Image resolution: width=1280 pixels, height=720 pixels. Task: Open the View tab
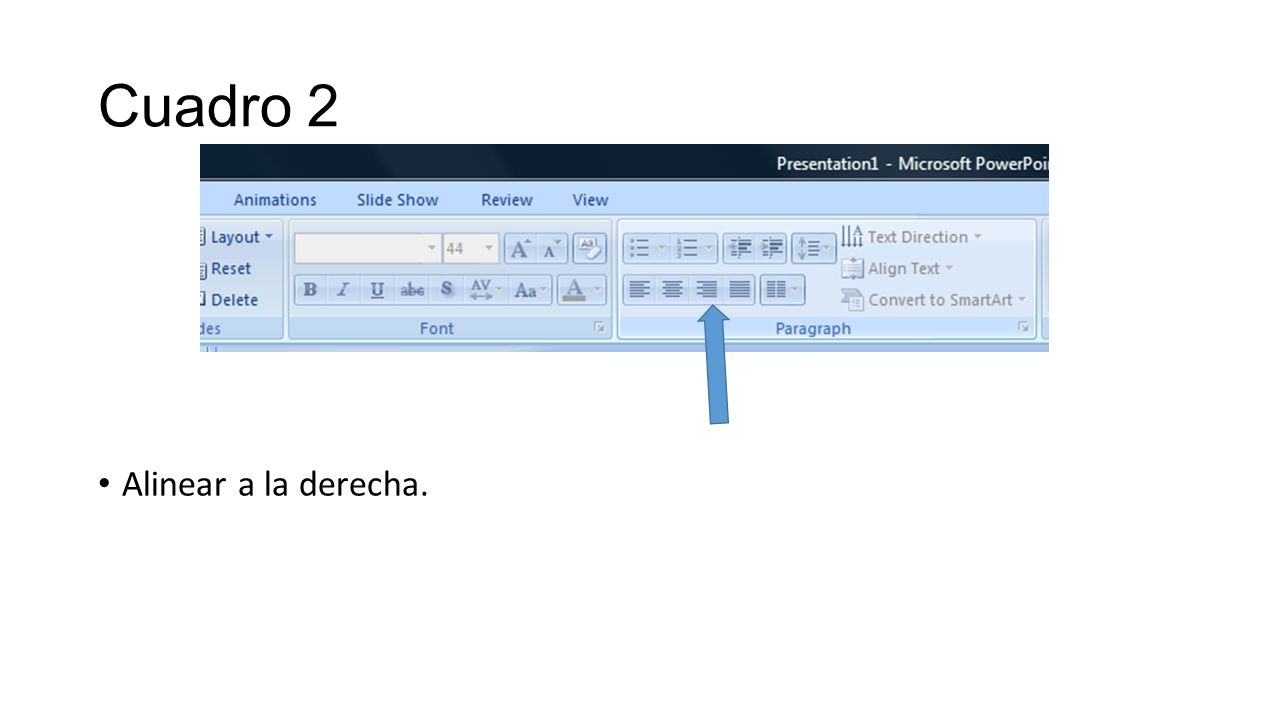pos(590,200)
